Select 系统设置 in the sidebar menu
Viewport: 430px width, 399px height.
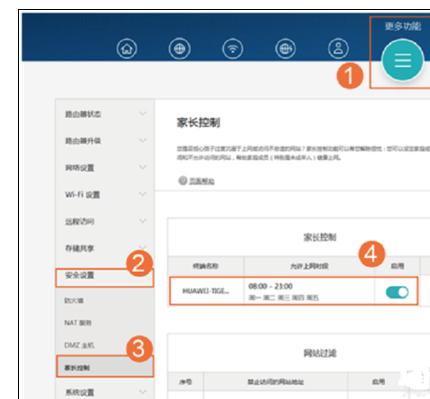[x=80, y=392]
